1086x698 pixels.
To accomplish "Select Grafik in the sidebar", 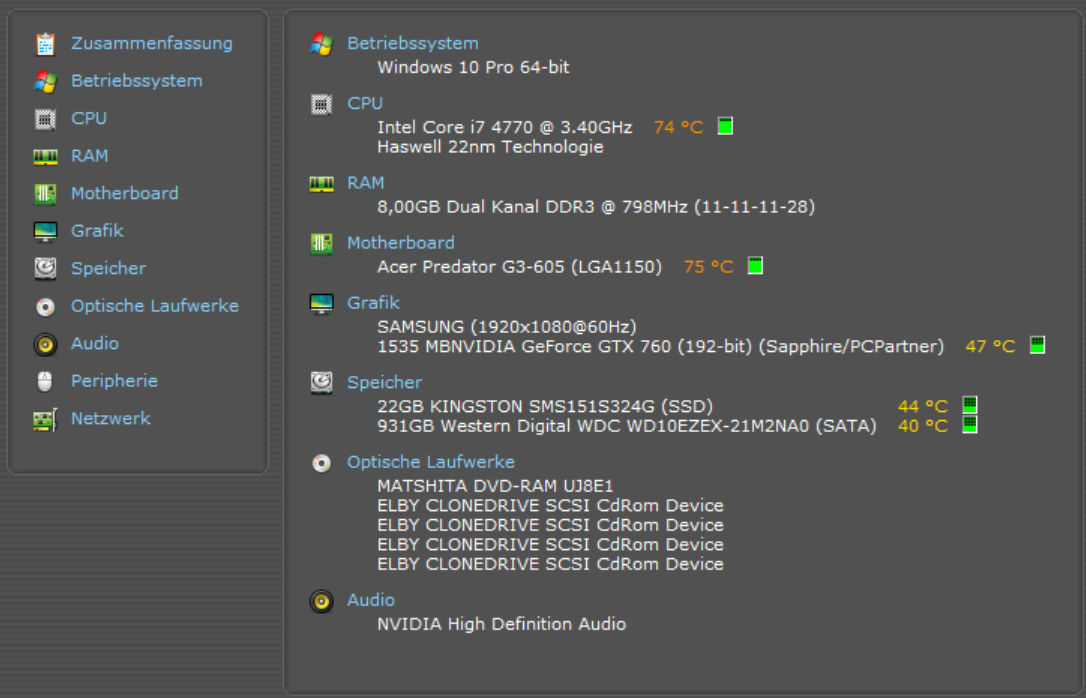I will (x=97, y=231).
